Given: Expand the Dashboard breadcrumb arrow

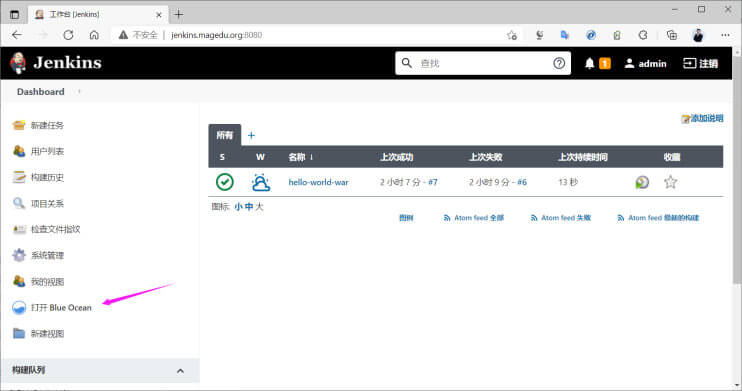Looking at the screenshot, I should pos(79,91).
